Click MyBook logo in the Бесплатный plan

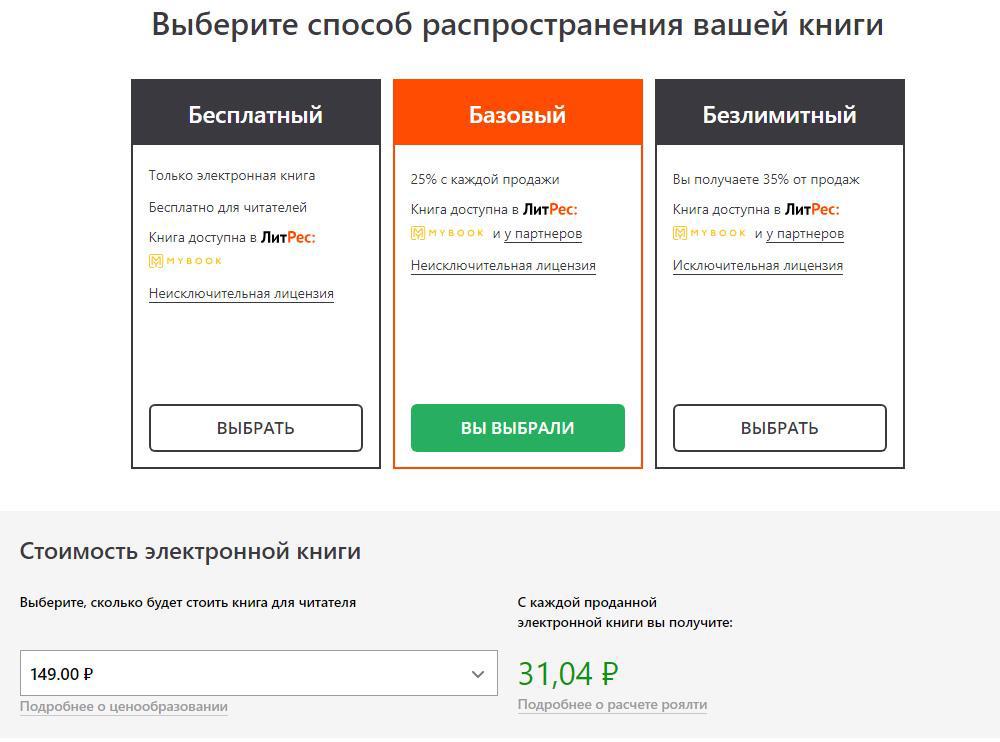click(x=186, y=261)
